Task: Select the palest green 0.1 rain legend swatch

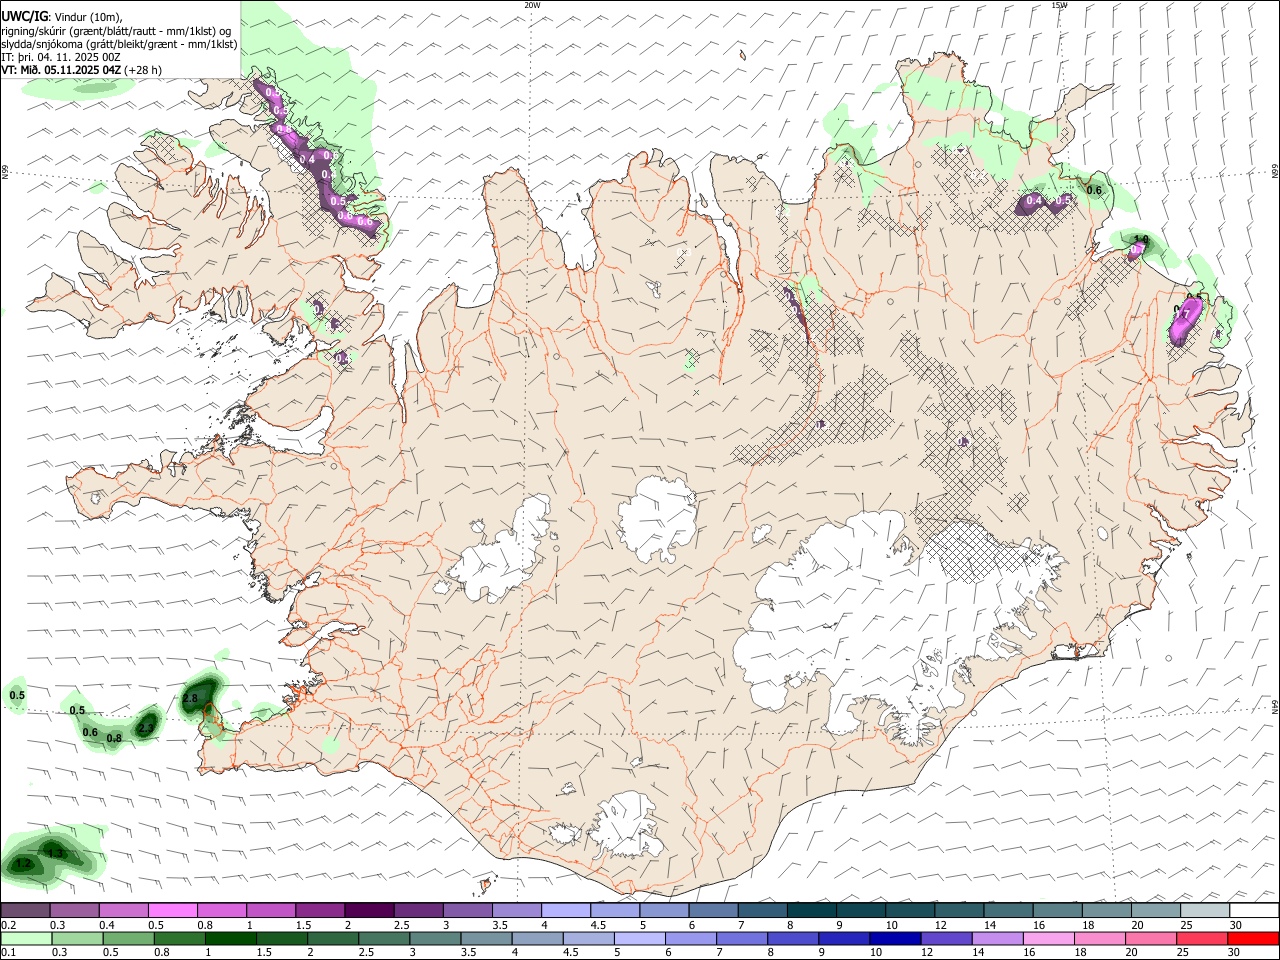Action: pos(26,938)
